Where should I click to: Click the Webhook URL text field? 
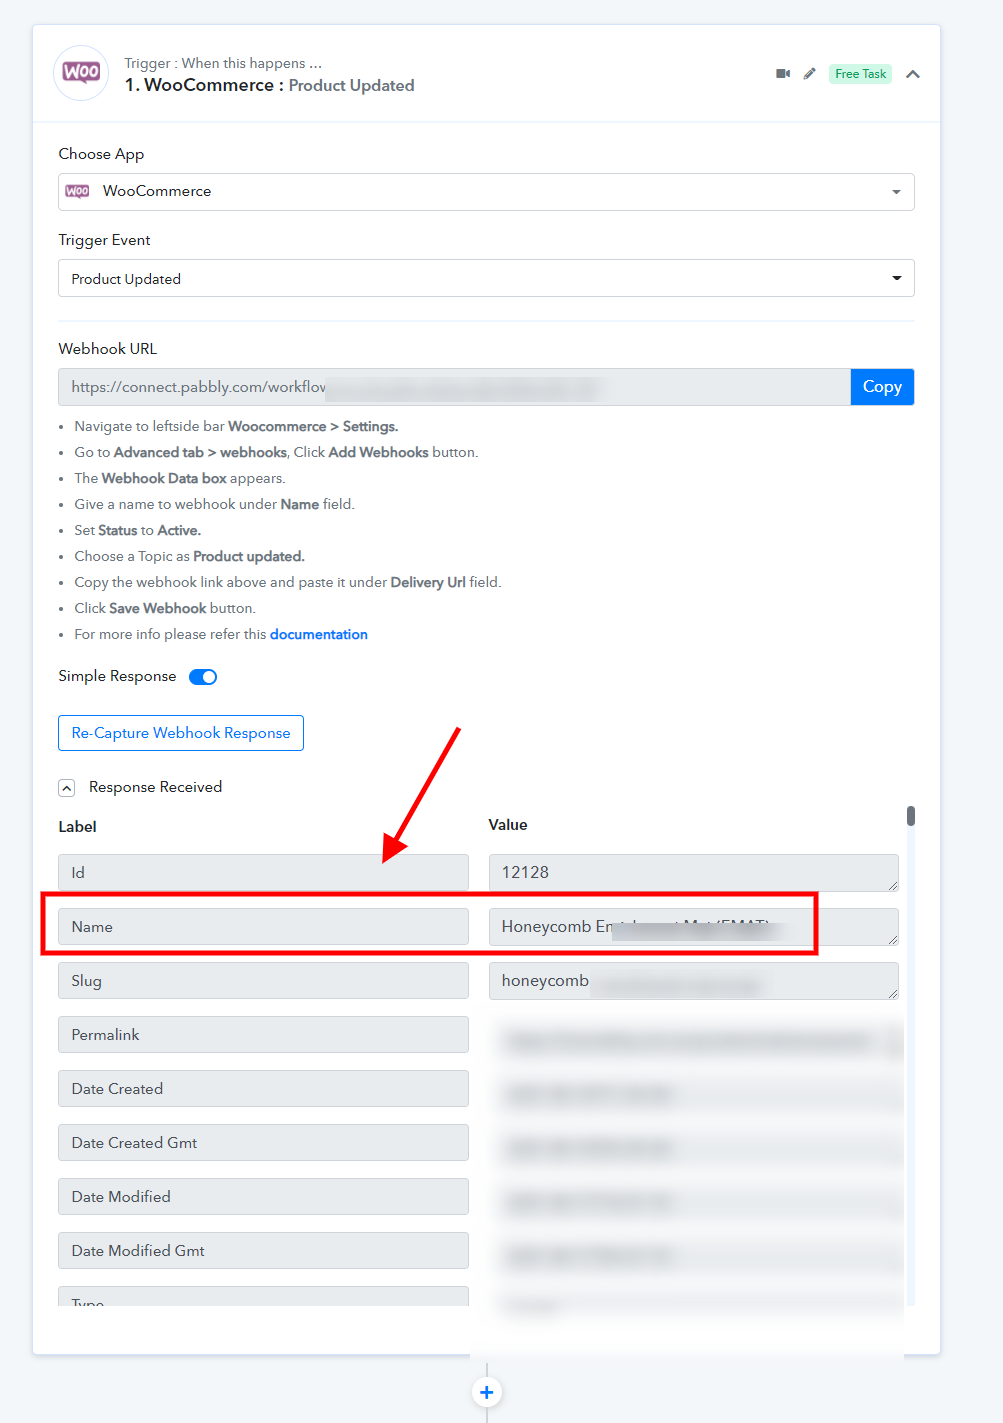(x=455, y=387)
